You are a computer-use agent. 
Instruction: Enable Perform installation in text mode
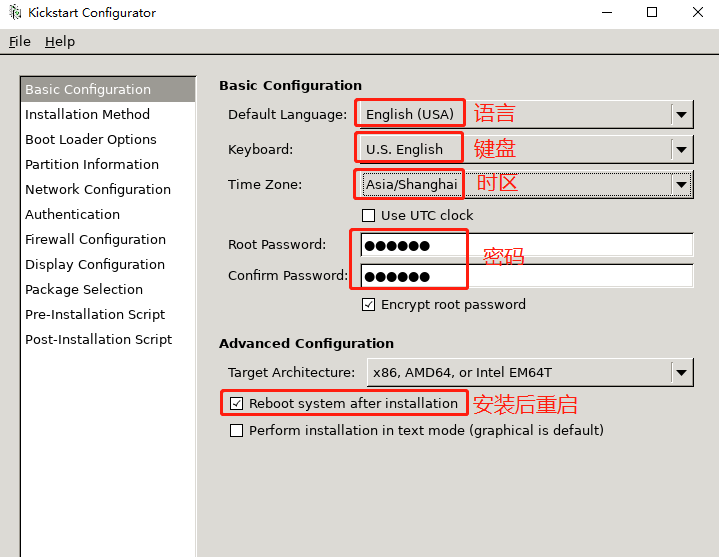(237, 430)
